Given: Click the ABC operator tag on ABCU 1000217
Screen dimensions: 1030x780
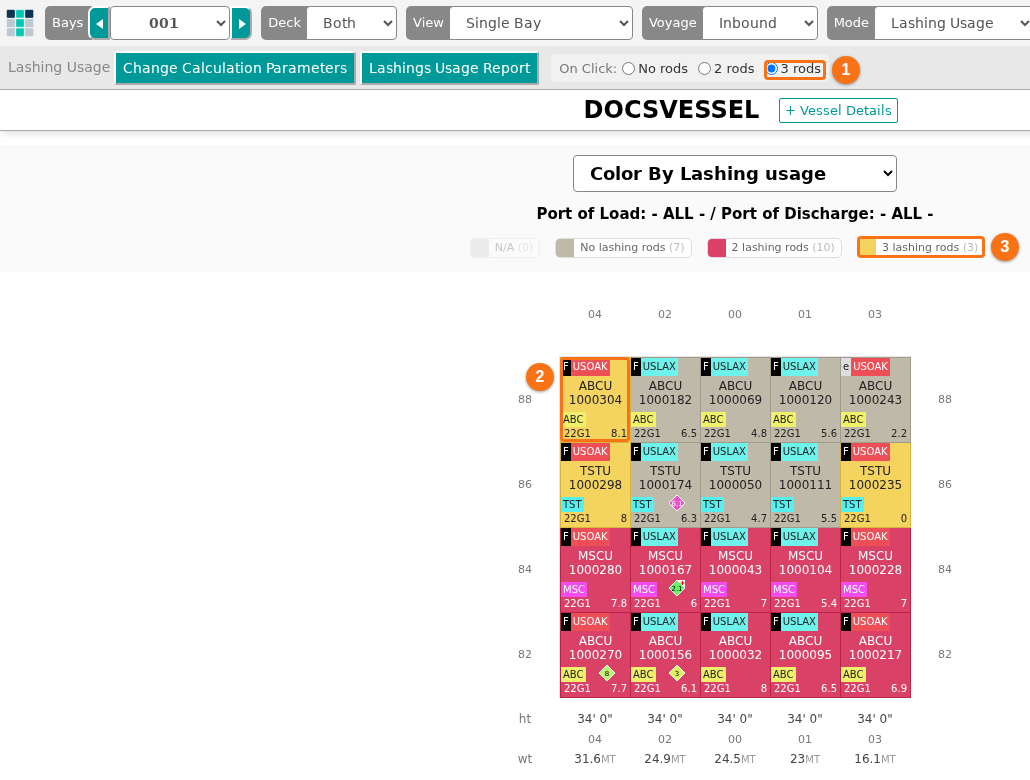Looking at the screenshot, I should pos(853,674).
